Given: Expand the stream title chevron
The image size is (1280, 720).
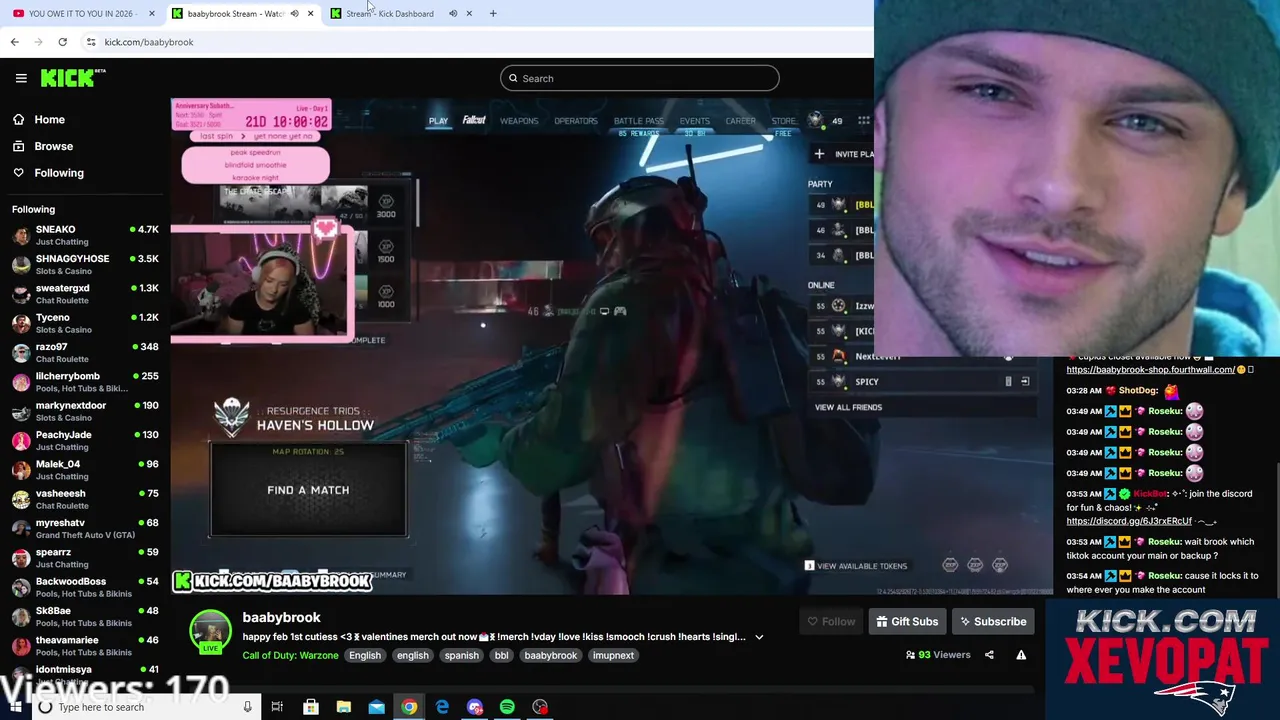Looking at the screenshot, I should tap(759, 637).
